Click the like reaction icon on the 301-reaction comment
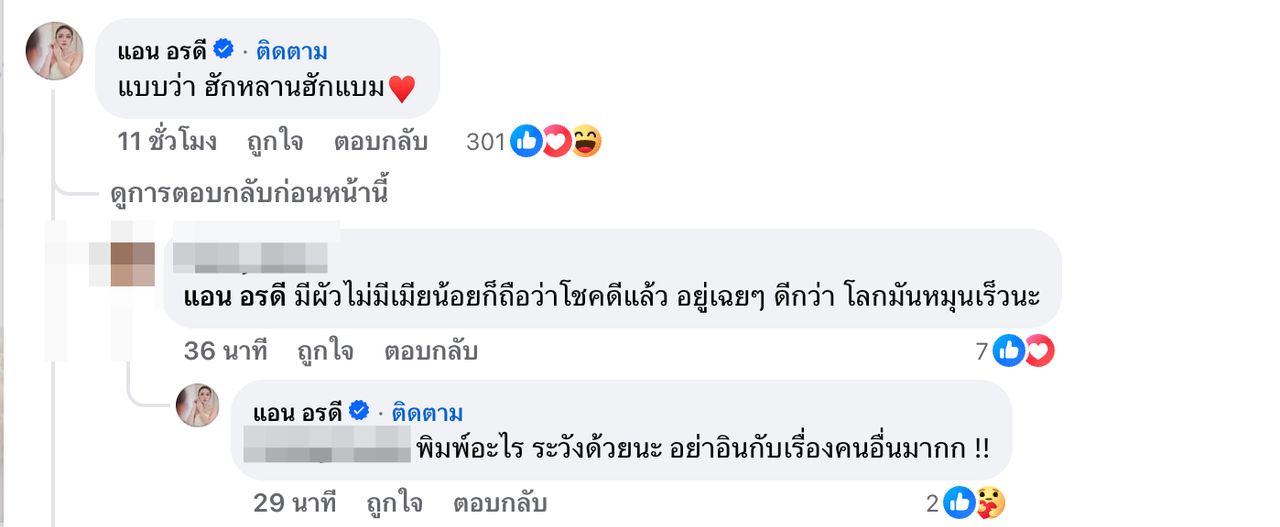 [526, 143]
